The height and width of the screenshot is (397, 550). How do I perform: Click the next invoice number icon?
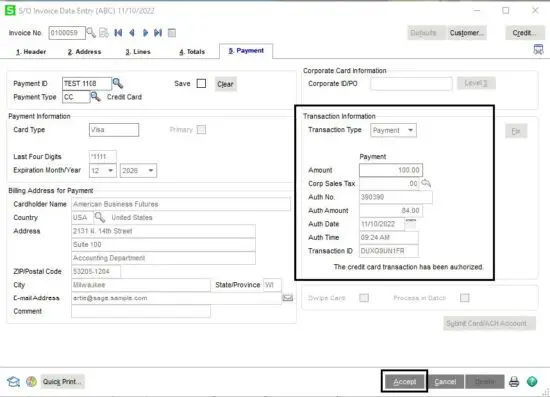click(104, 33)
